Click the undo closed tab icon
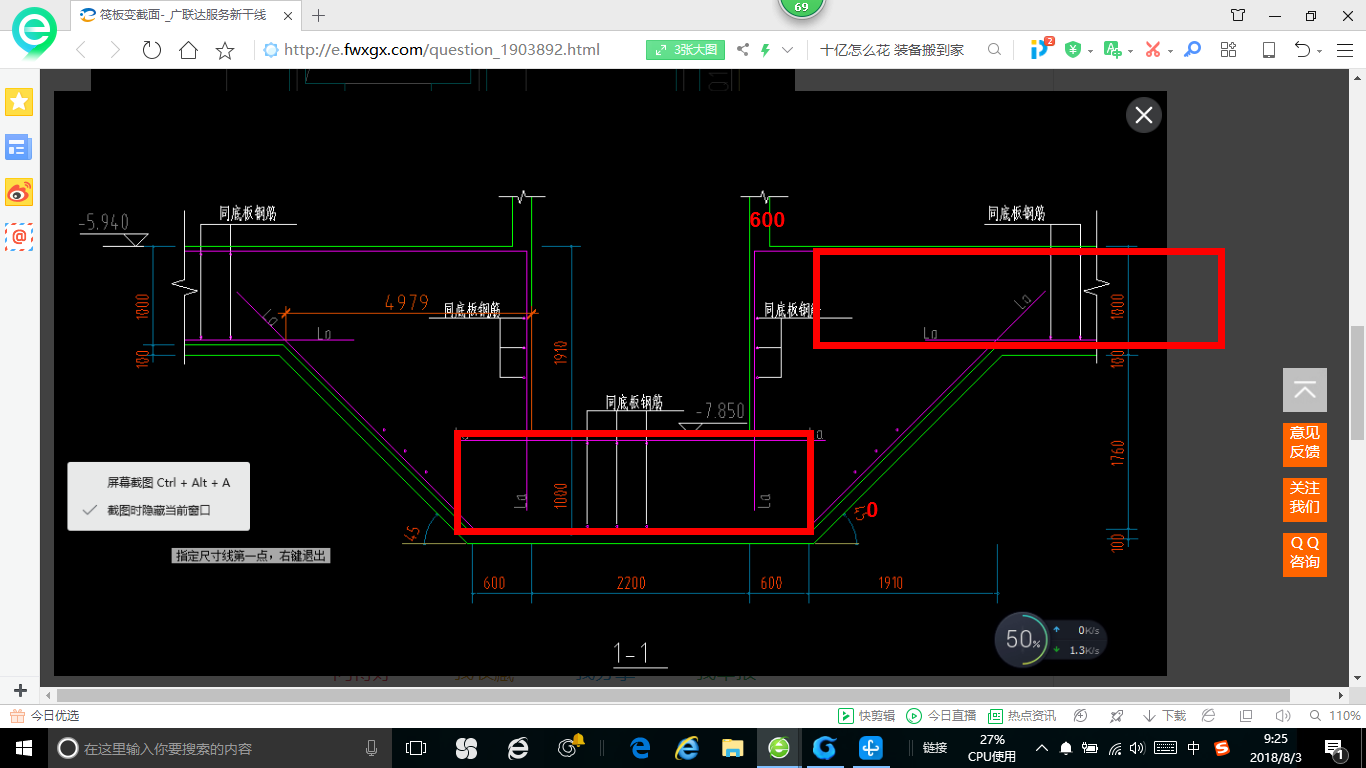Image resolution: width=1366 pixels, height=768 pixels. [x=1302, y=49]
